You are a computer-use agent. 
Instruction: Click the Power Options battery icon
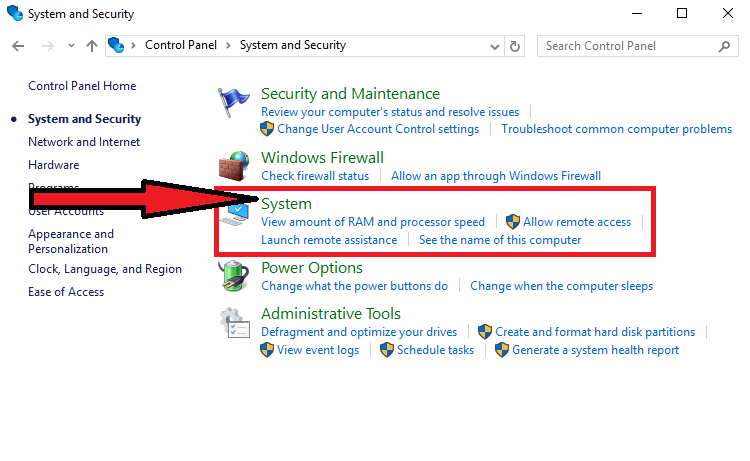(x=234, y=277)
